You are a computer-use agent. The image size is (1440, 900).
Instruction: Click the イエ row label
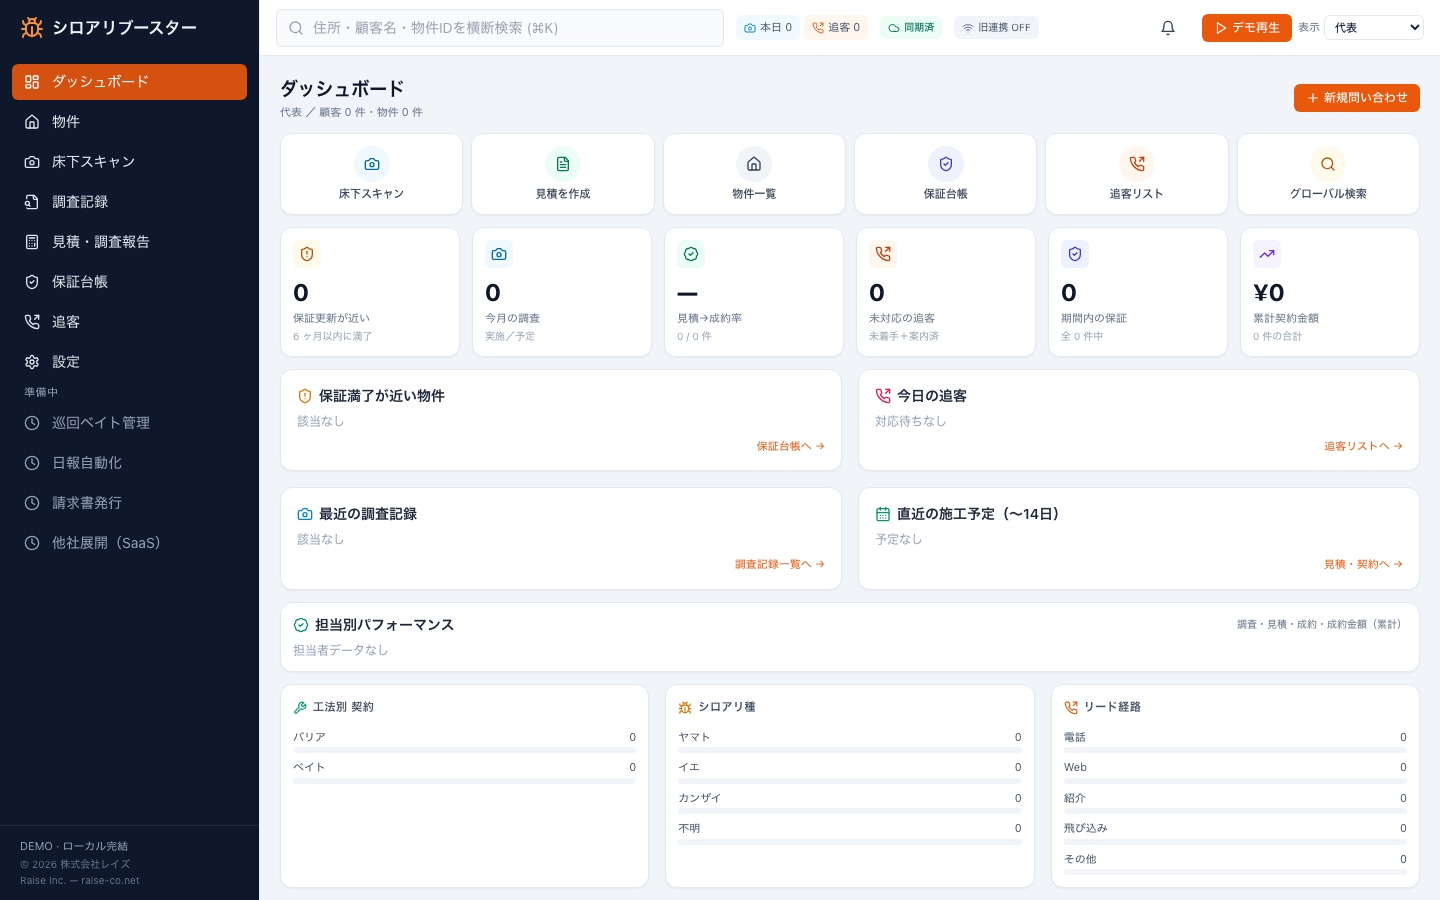click(689, 767)
